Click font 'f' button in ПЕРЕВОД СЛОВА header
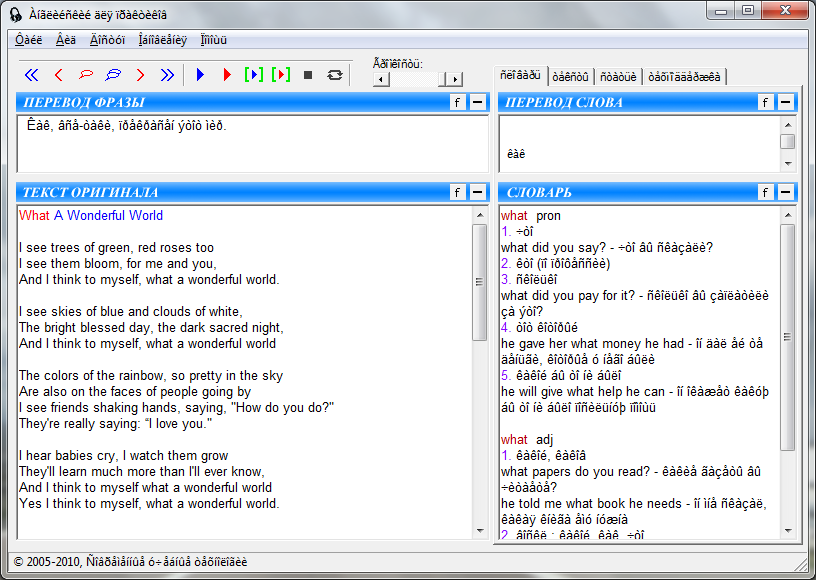 (766, 102)
